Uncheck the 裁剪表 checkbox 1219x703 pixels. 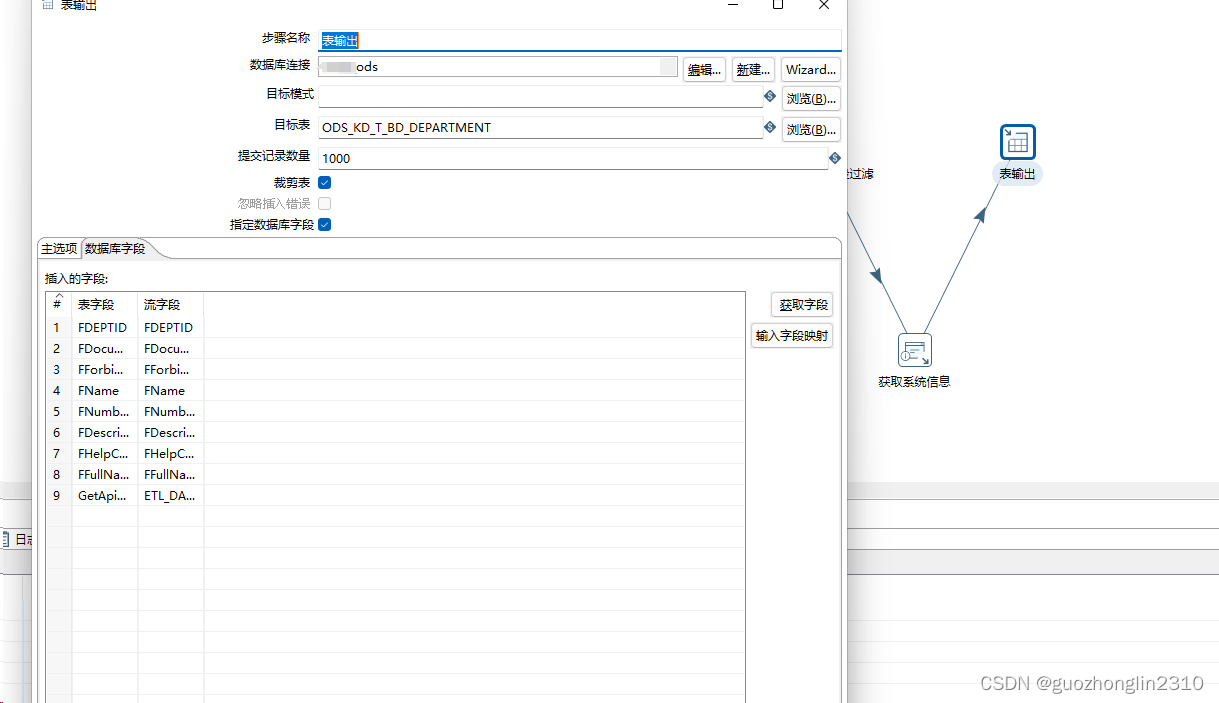coord(324,182)
